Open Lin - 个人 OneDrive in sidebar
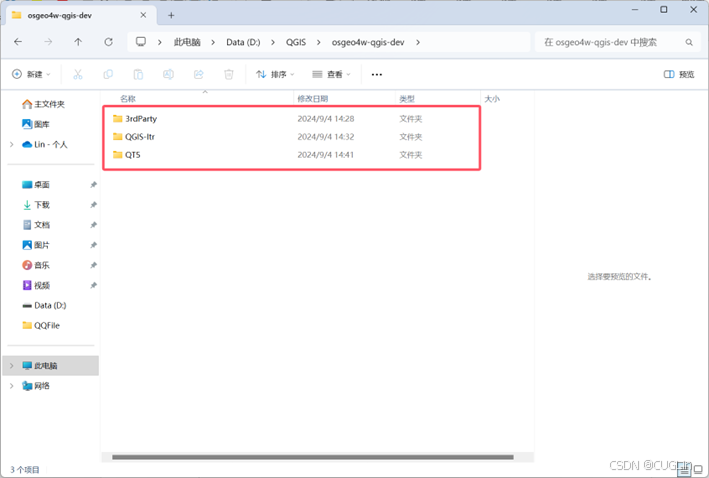This screenshot has height=478, width=709. point(45,144)
